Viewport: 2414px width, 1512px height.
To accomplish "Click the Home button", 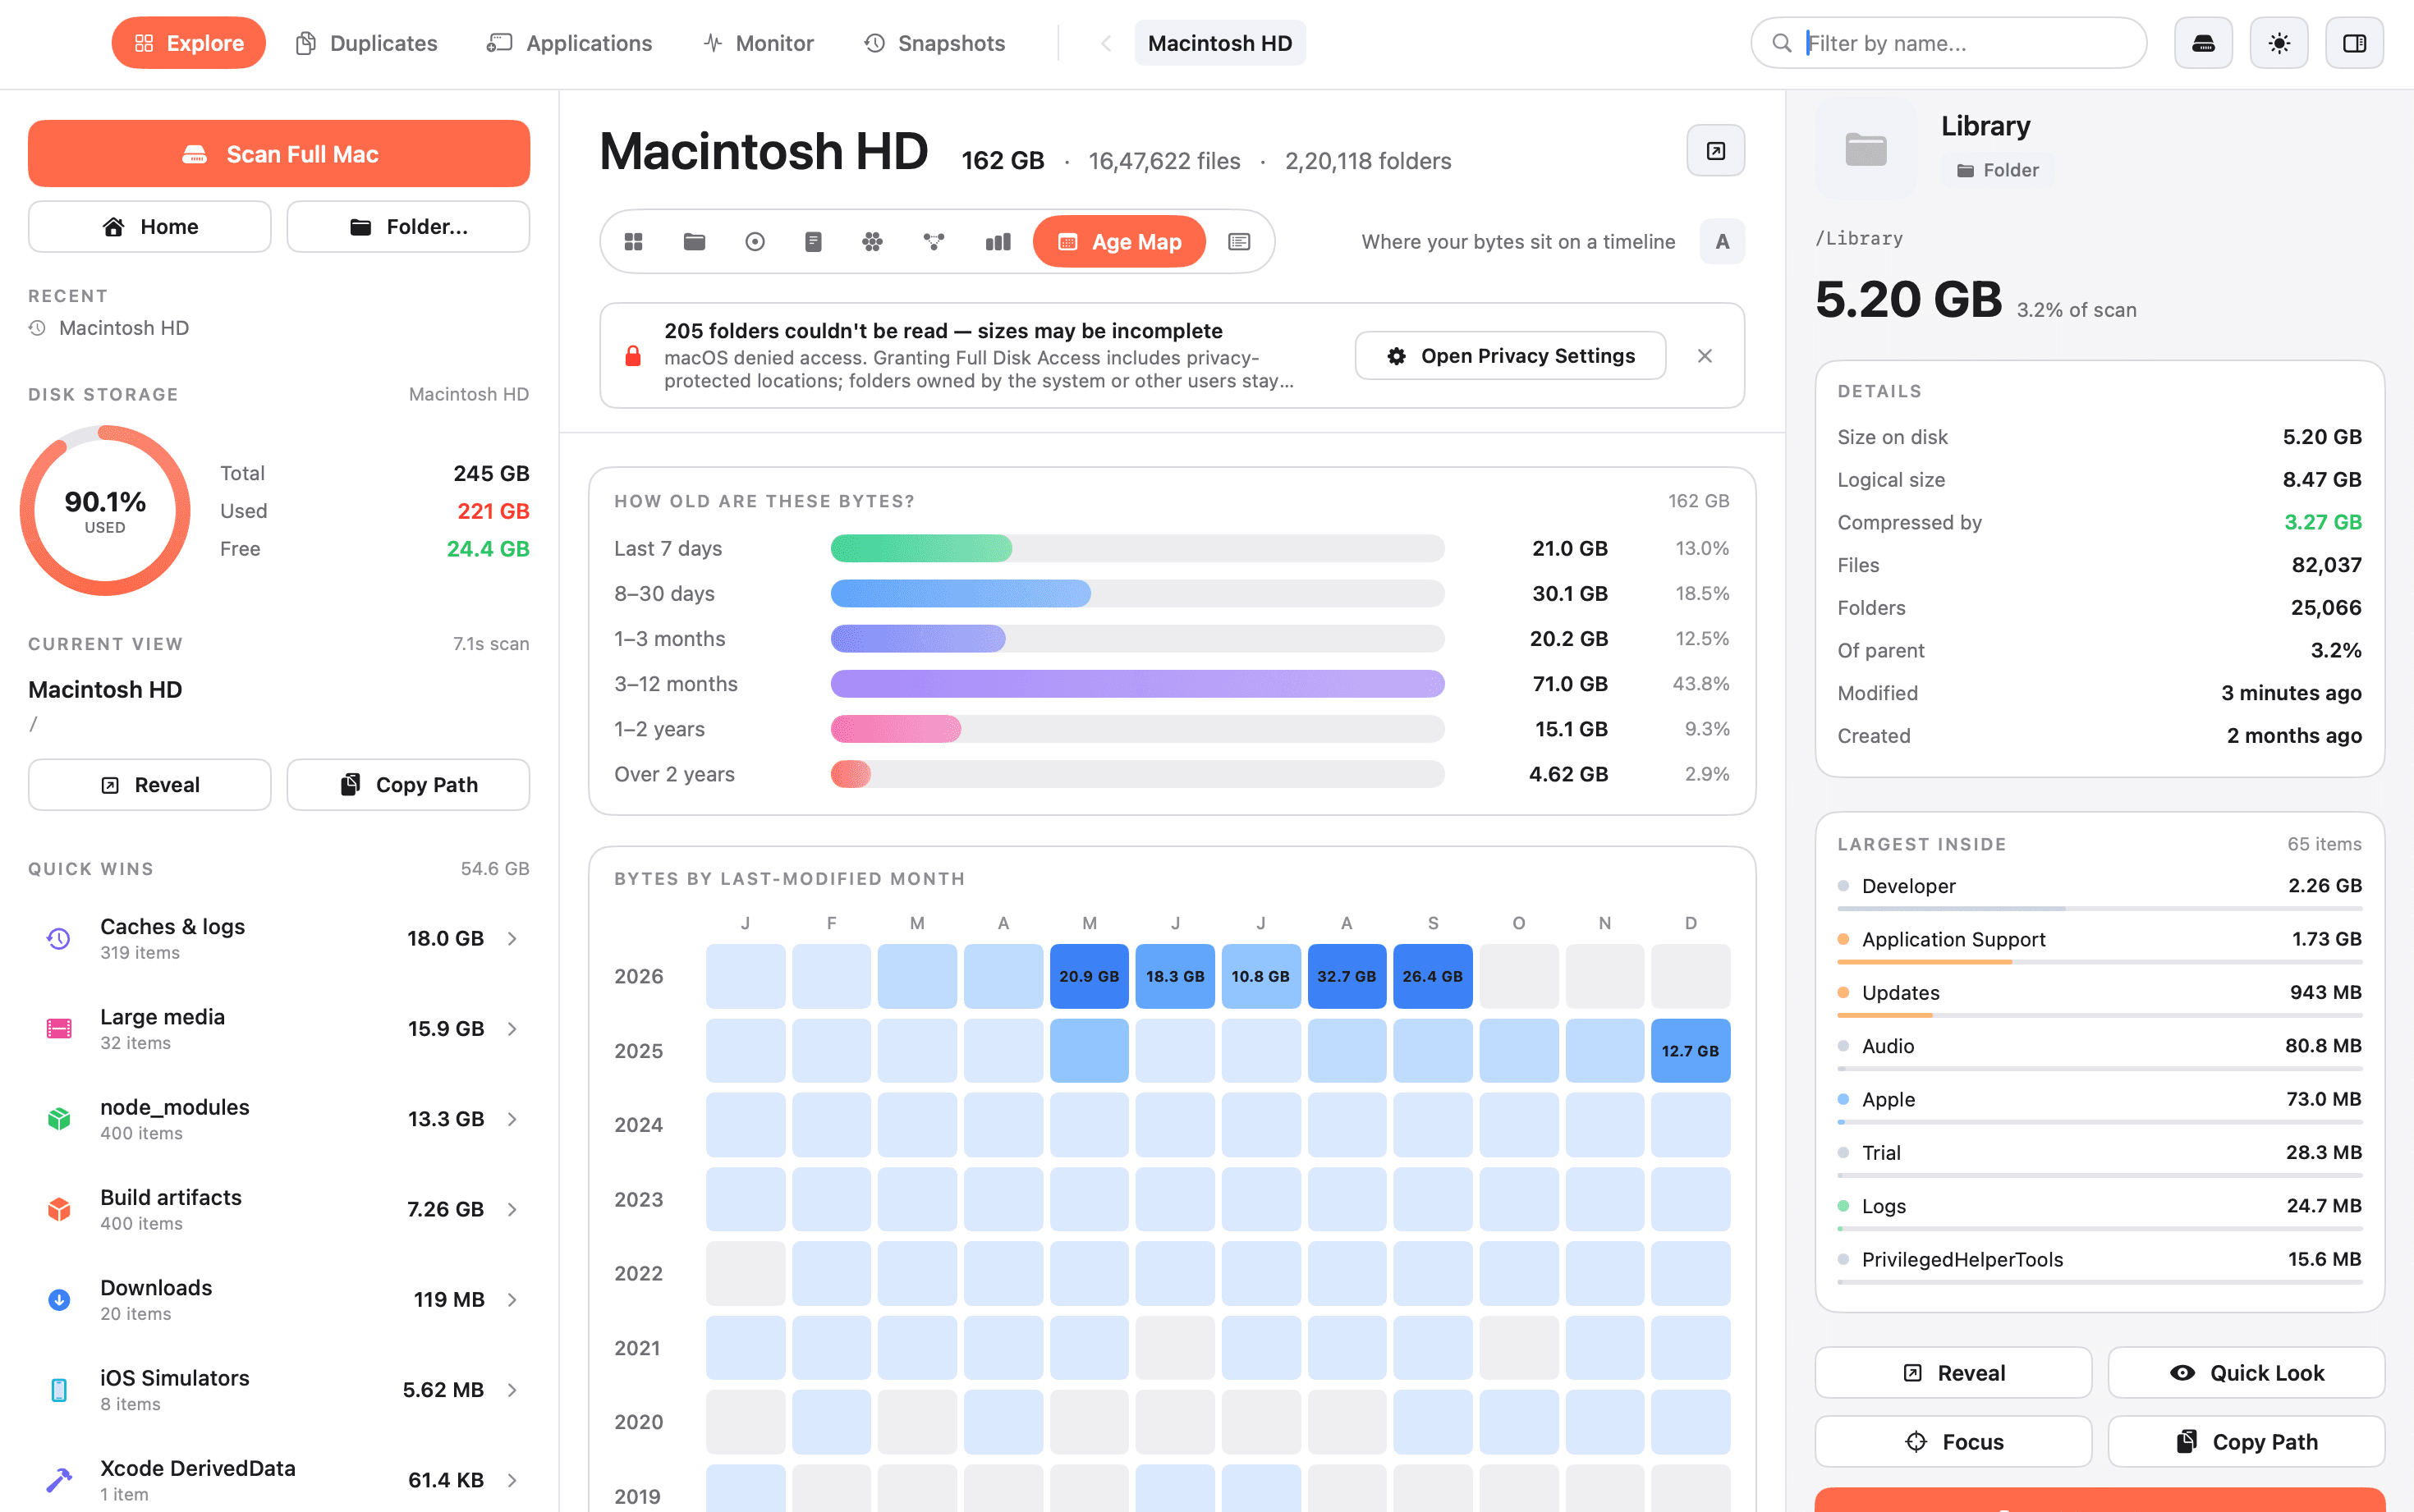I will [150, 227].
